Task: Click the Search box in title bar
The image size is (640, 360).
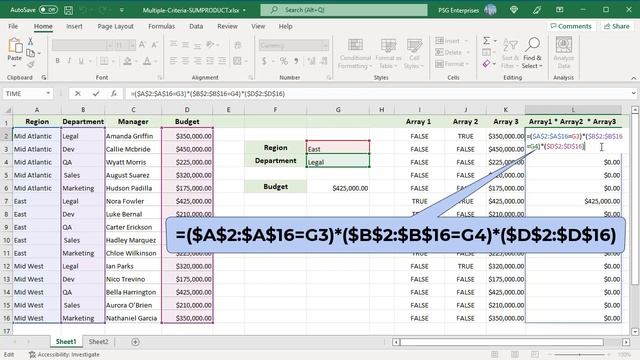Action: coord(344,10)
